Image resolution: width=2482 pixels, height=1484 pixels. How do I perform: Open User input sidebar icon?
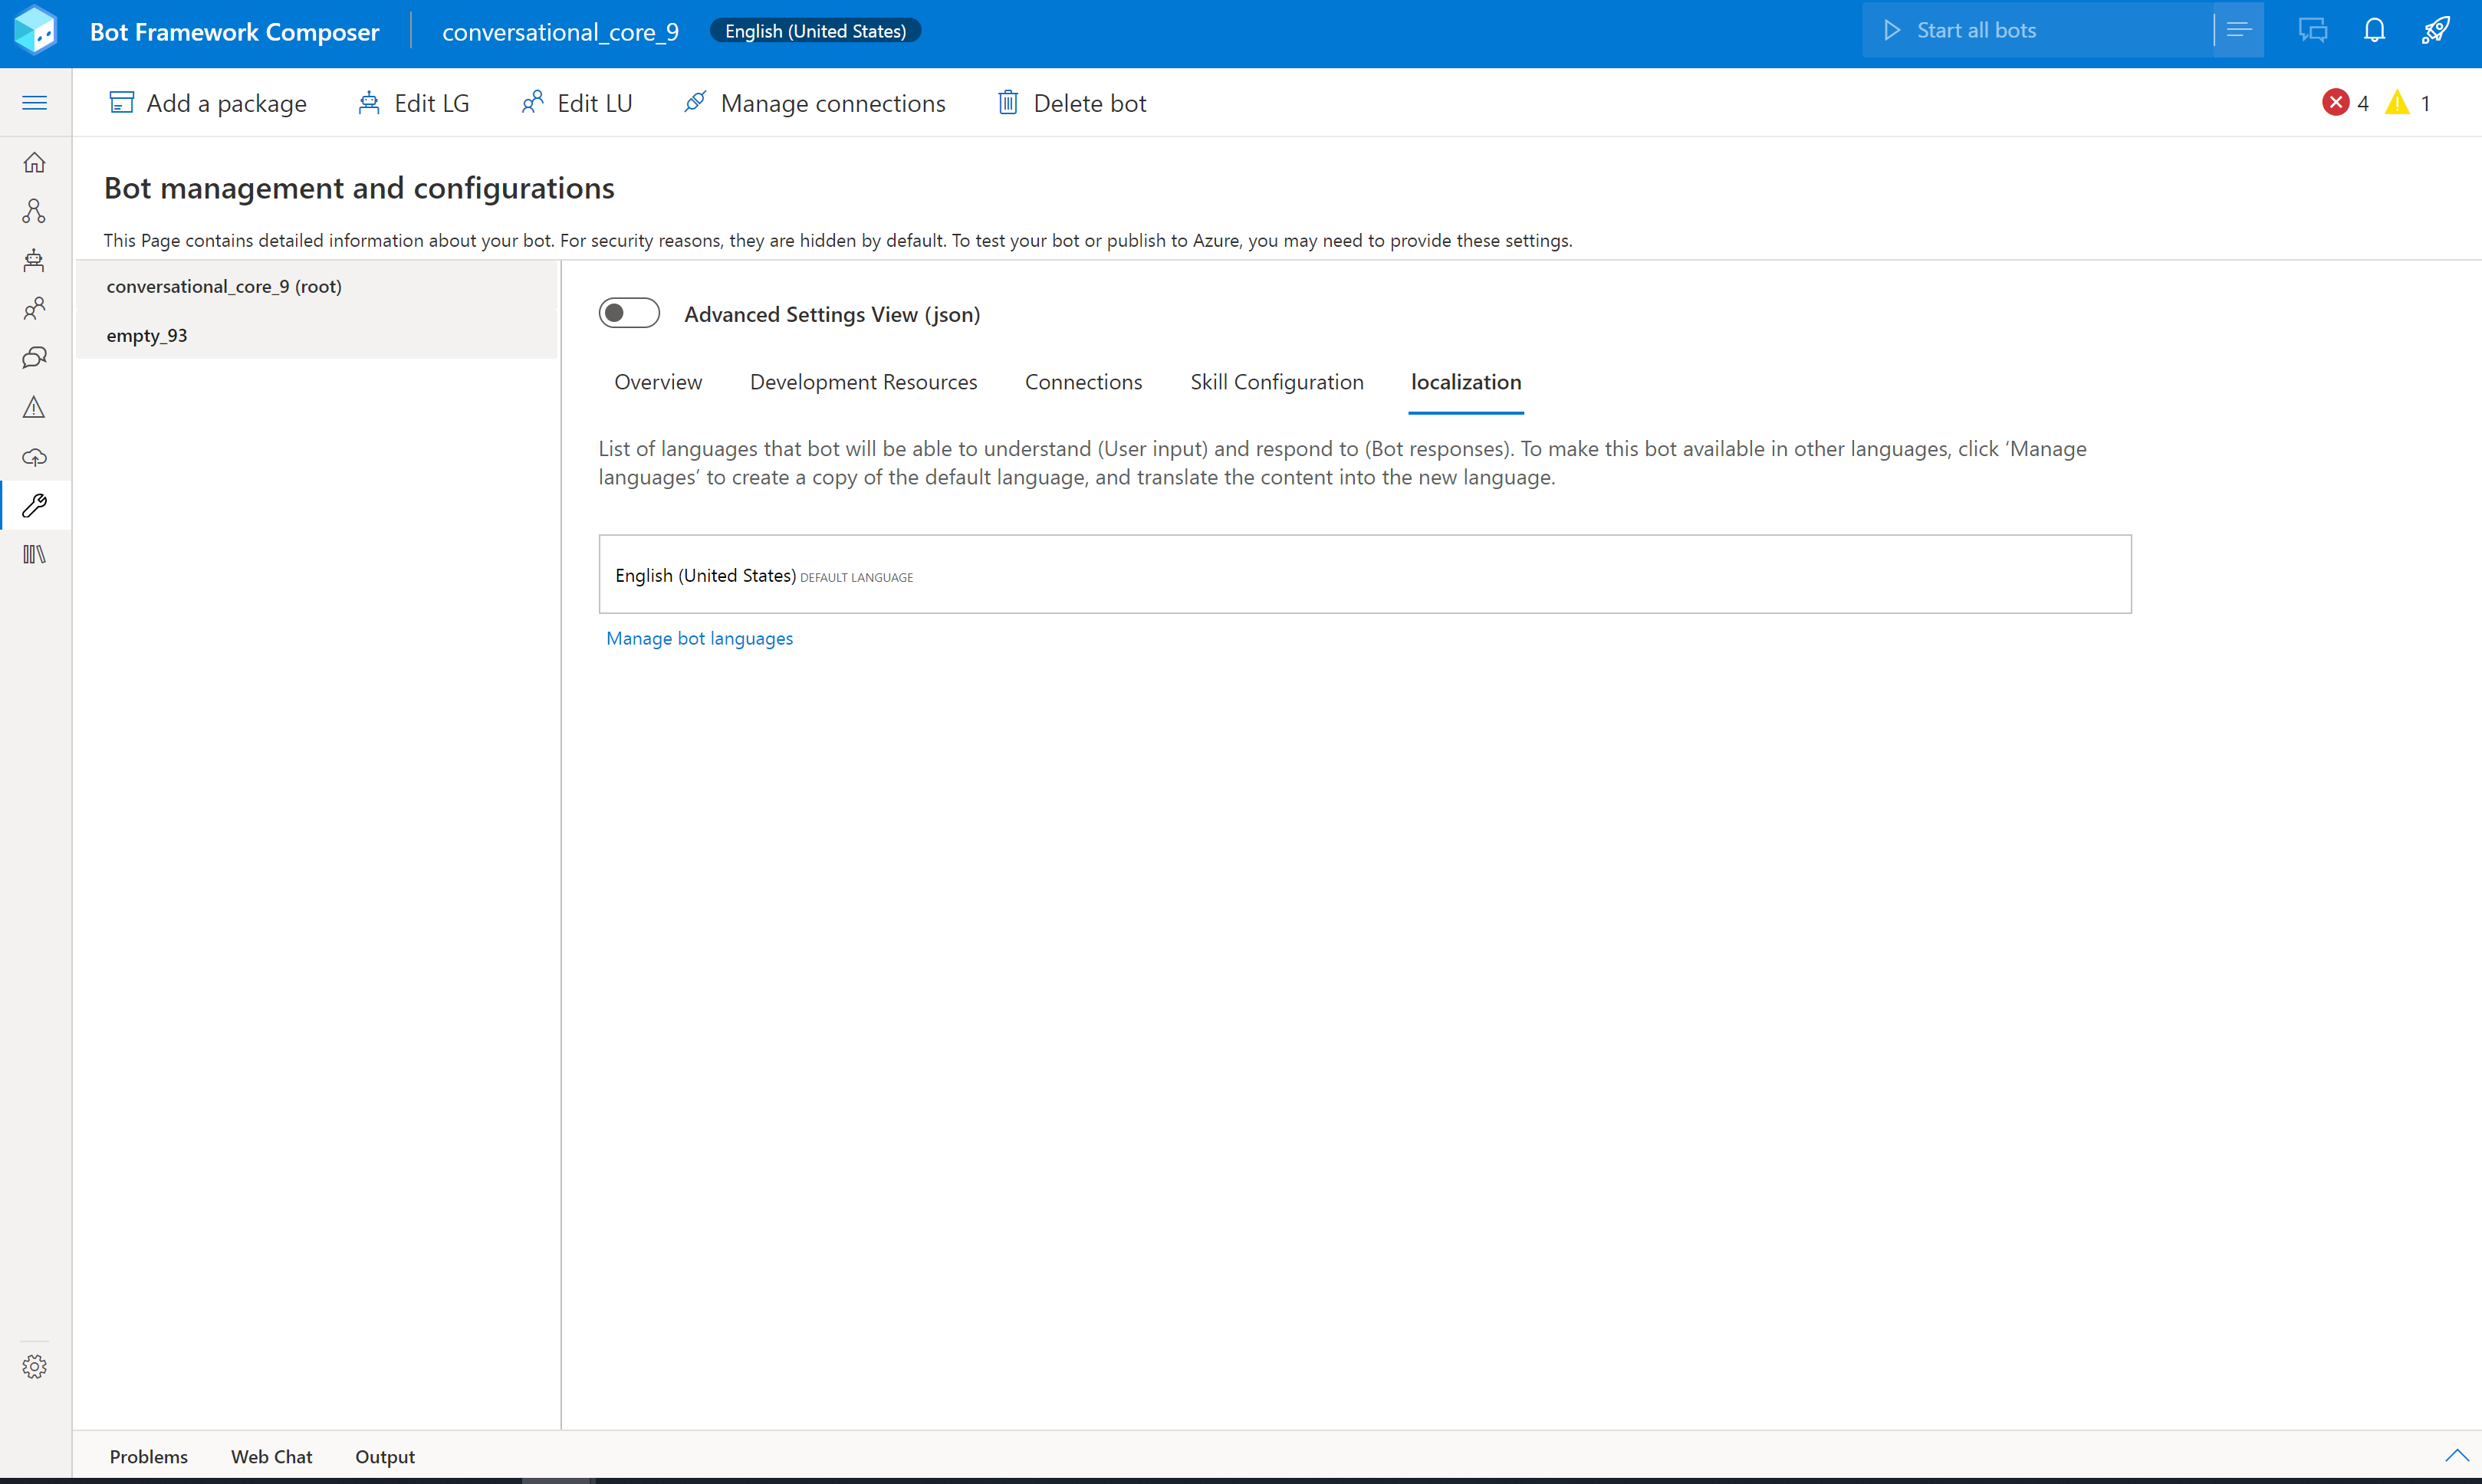(34, 309)
